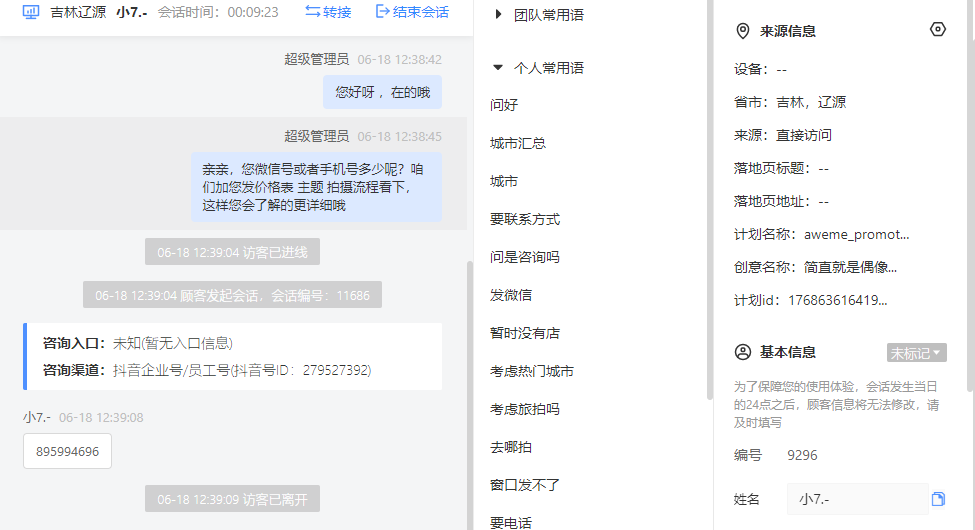Select the 城市汇总 quick phrase

(518, 143)
